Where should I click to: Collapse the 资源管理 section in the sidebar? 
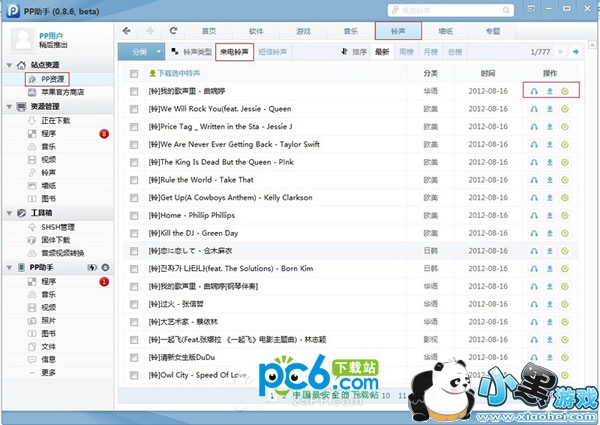pyautogui.click(x=8, y=105)
